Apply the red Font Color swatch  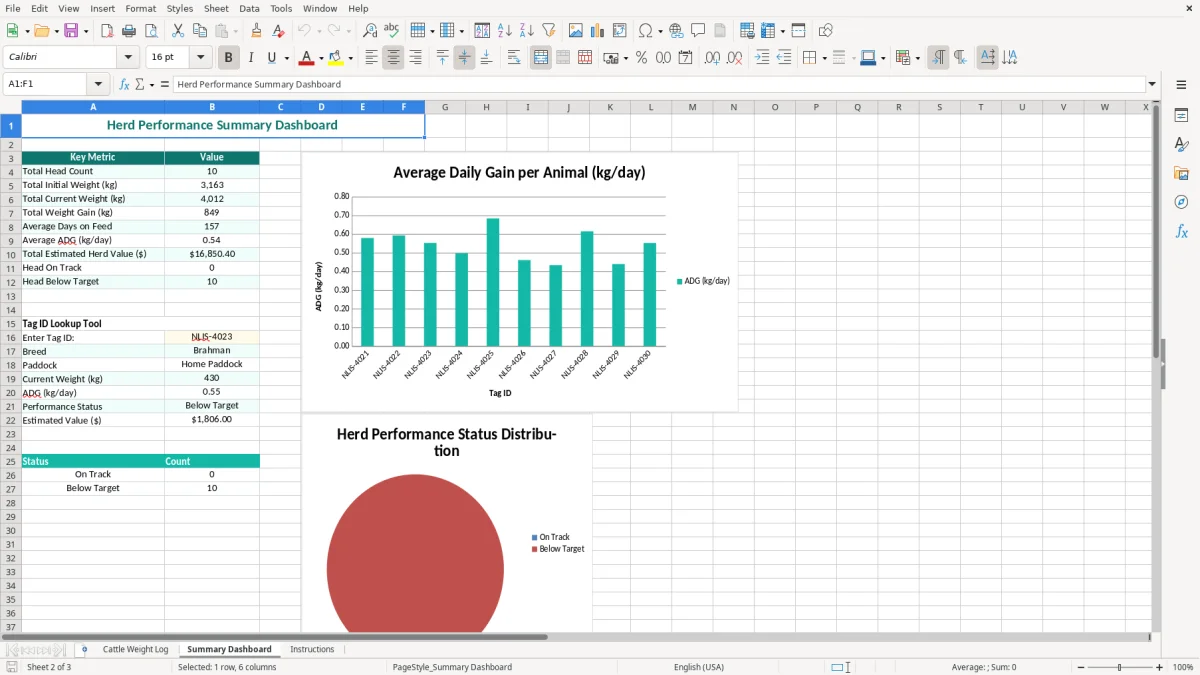click(307, 58)
